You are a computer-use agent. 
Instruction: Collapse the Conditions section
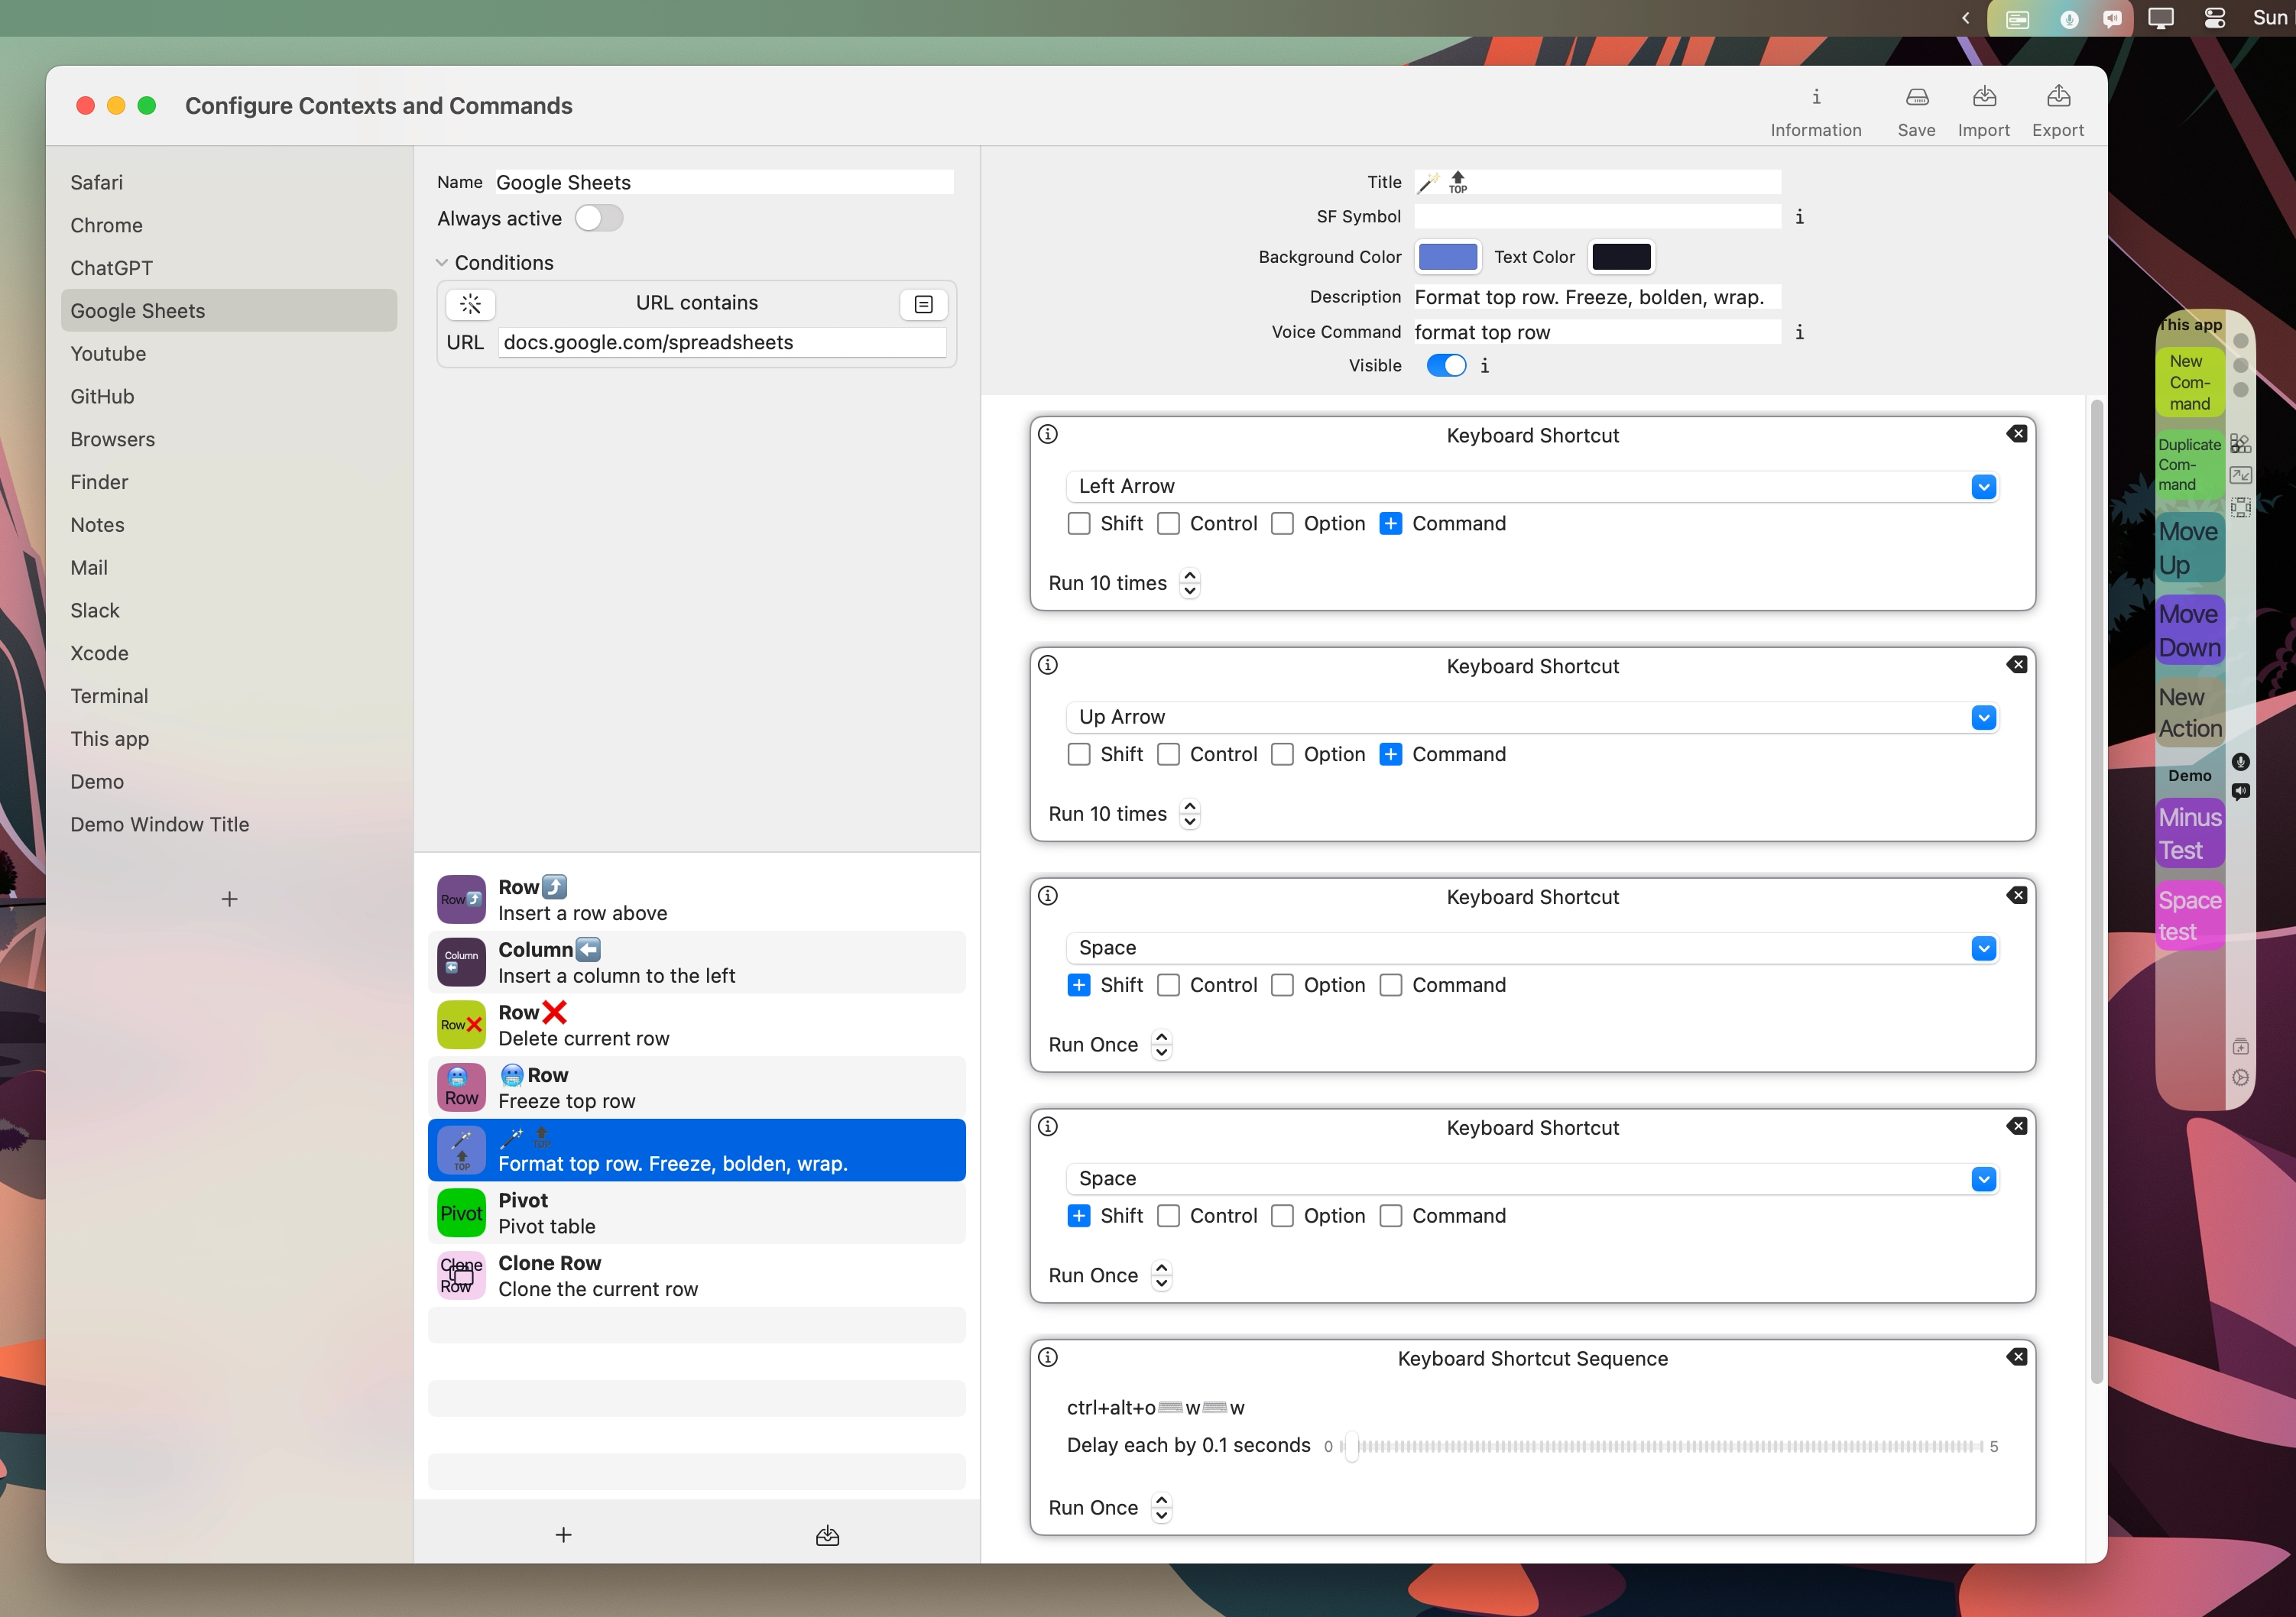pyautogui.click(x=442, y=263)
